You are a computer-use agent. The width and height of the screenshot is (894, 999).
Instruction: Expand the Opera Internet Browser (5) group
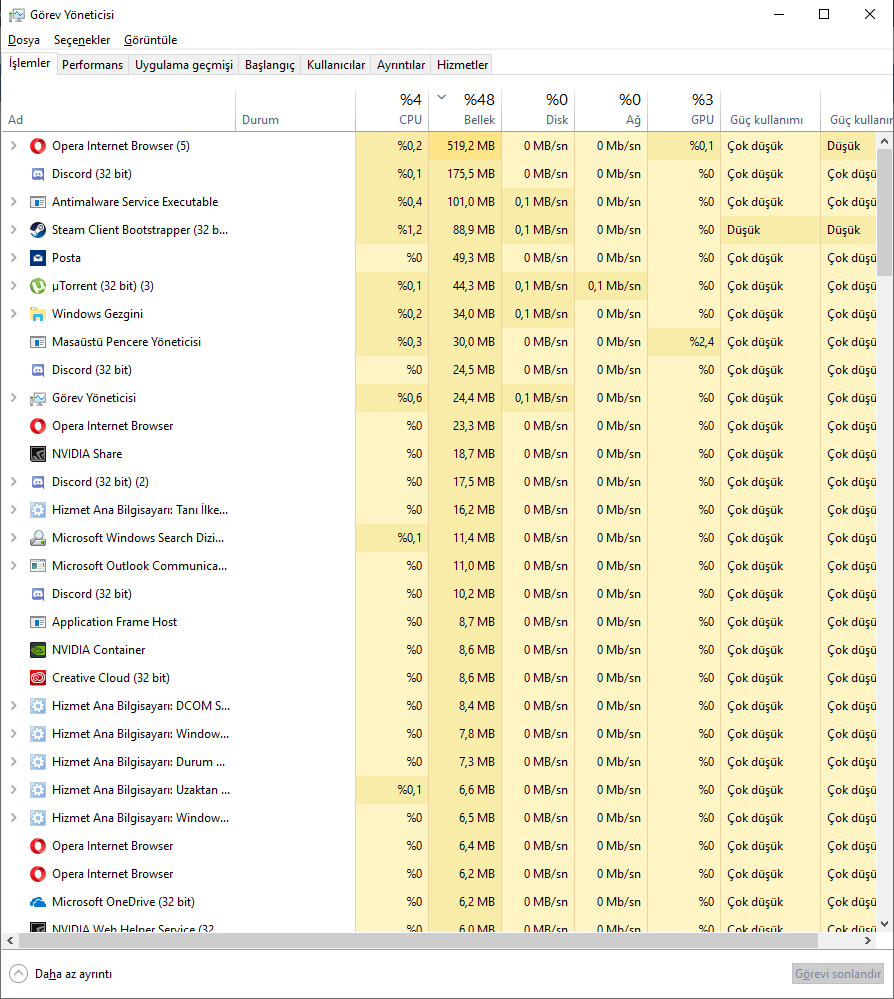tap(13, 146)
